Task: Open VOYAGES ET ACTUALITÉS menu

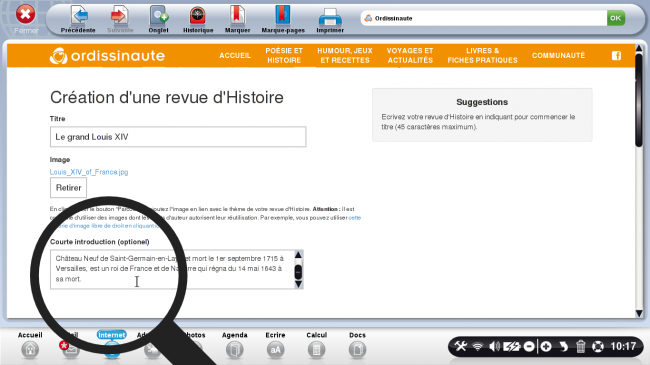Action: [410, 56]
